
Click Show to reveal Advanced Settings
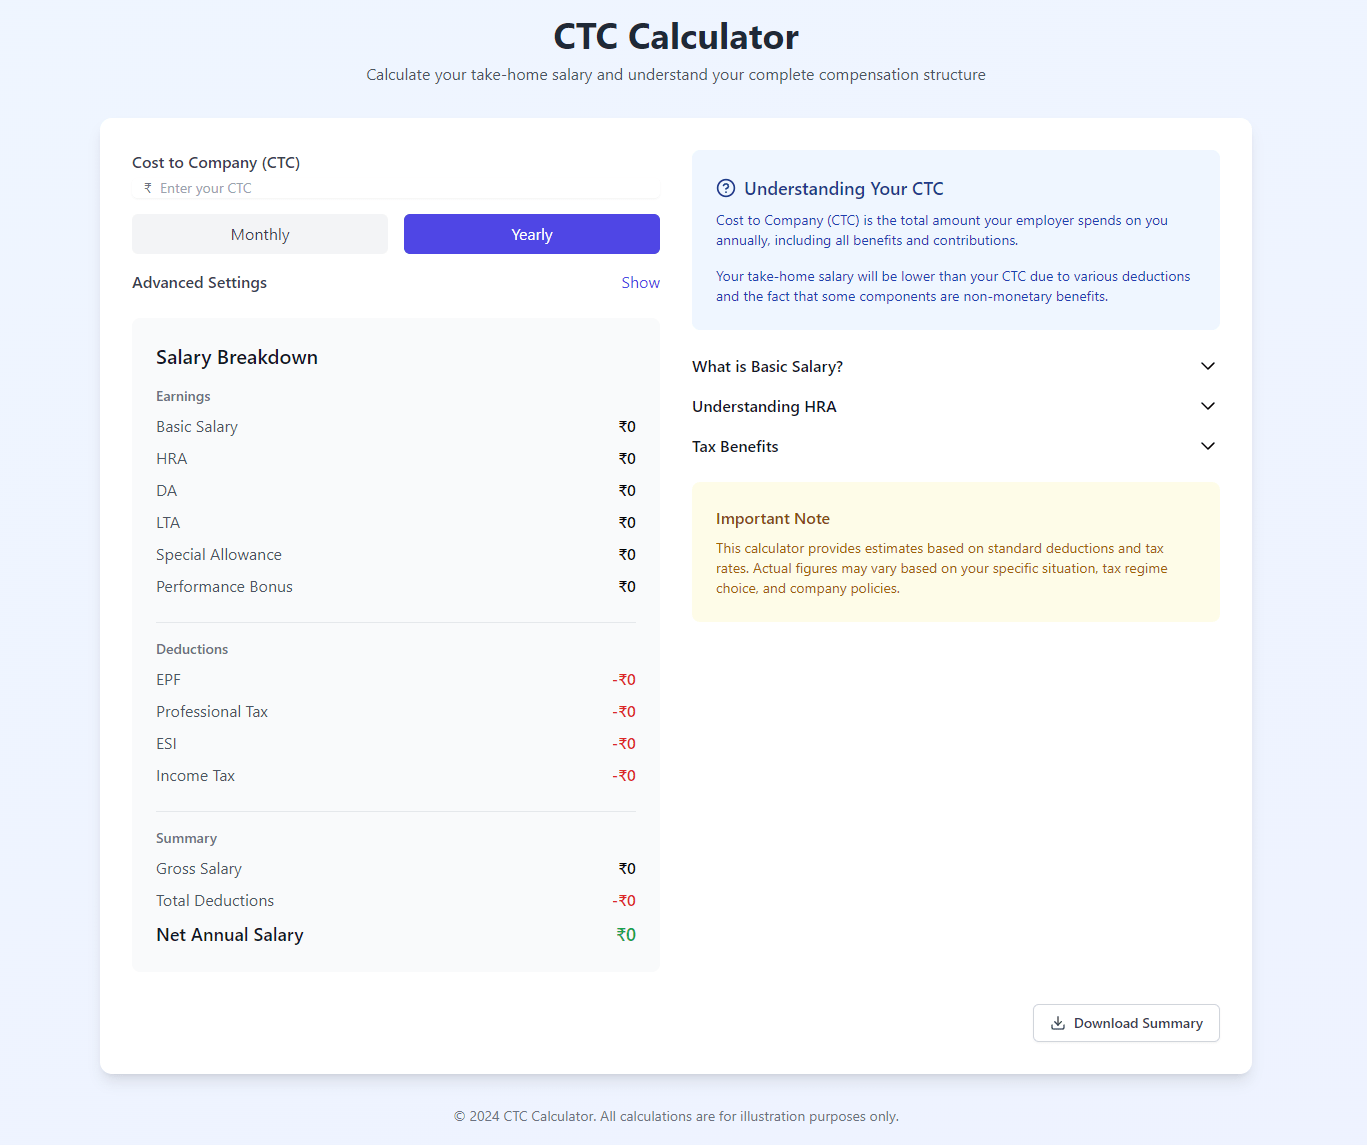(640, 282)
